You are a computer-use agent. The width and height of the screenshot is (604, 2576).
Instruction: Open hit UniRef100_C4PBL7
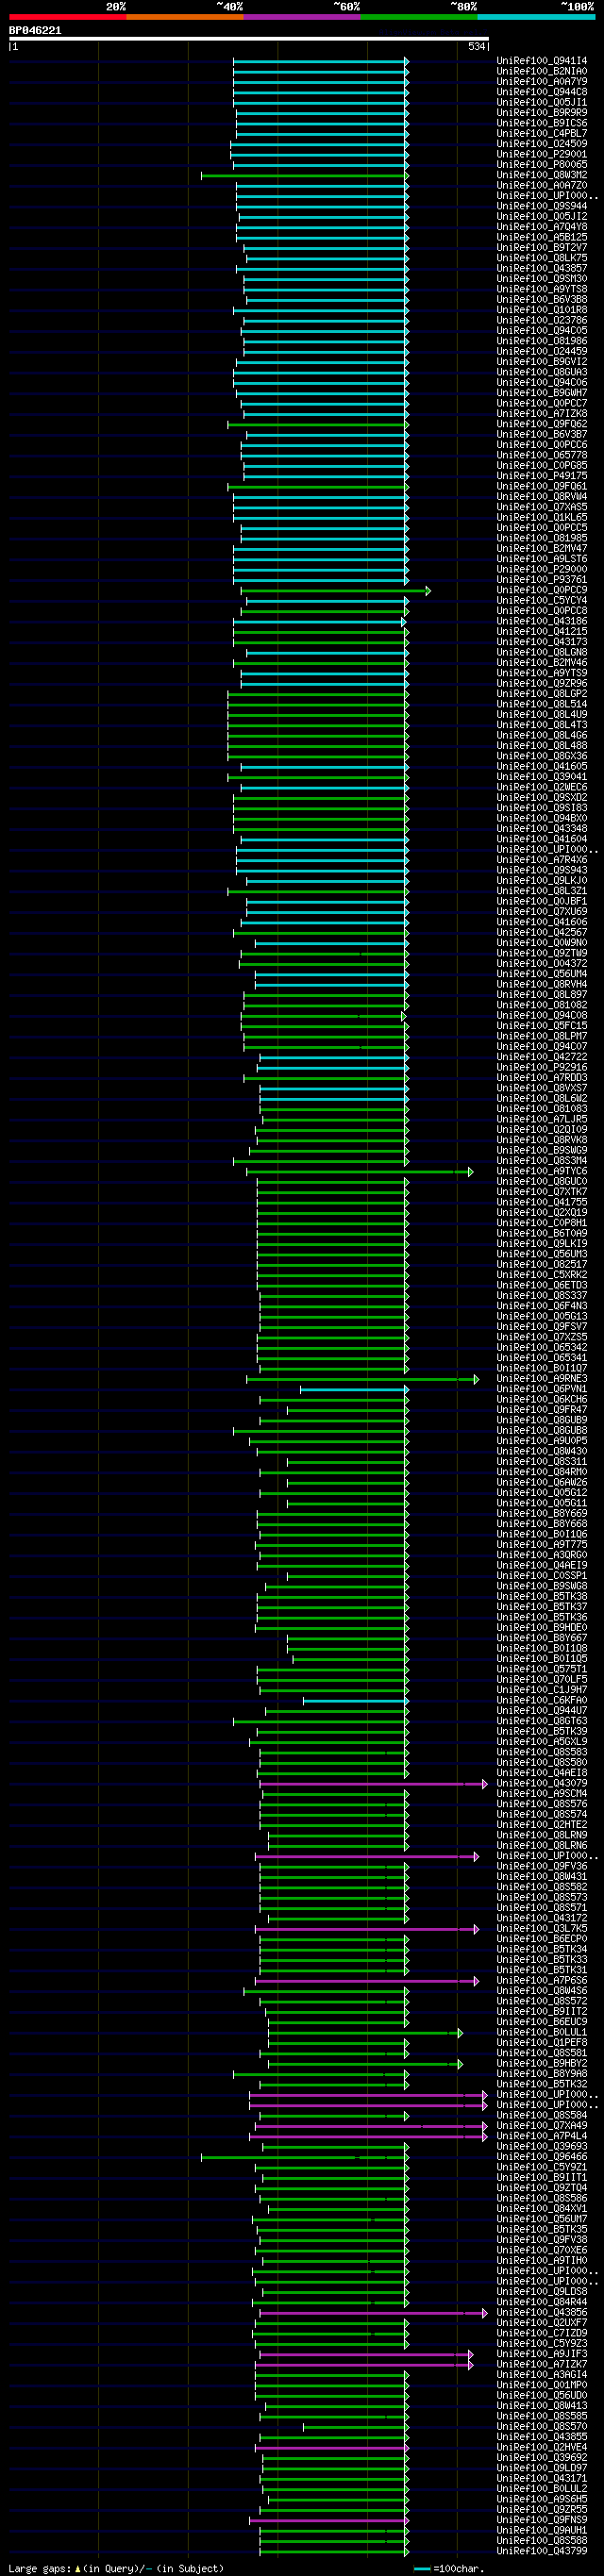pos(542,134)
